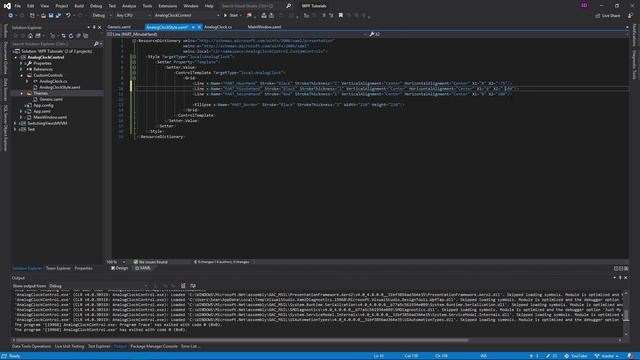Click the user account badge in title bar
640x360 pixels.
[584, 5]
